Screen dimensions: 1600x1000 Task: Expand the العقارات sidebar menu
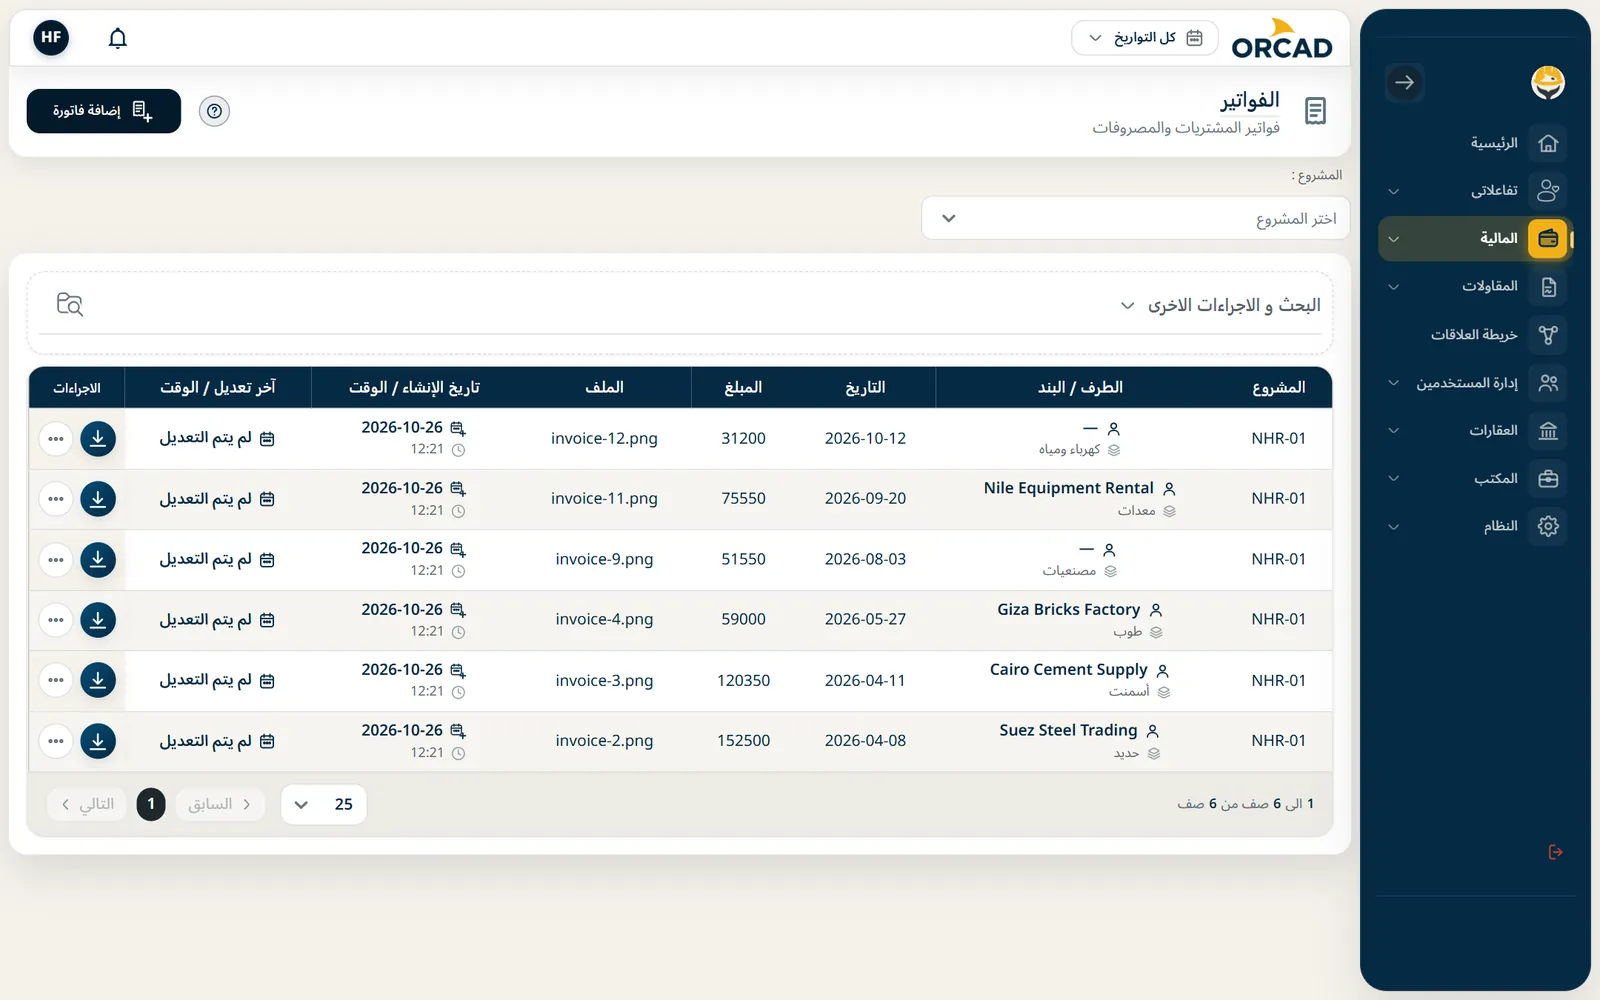point(1475,431)
